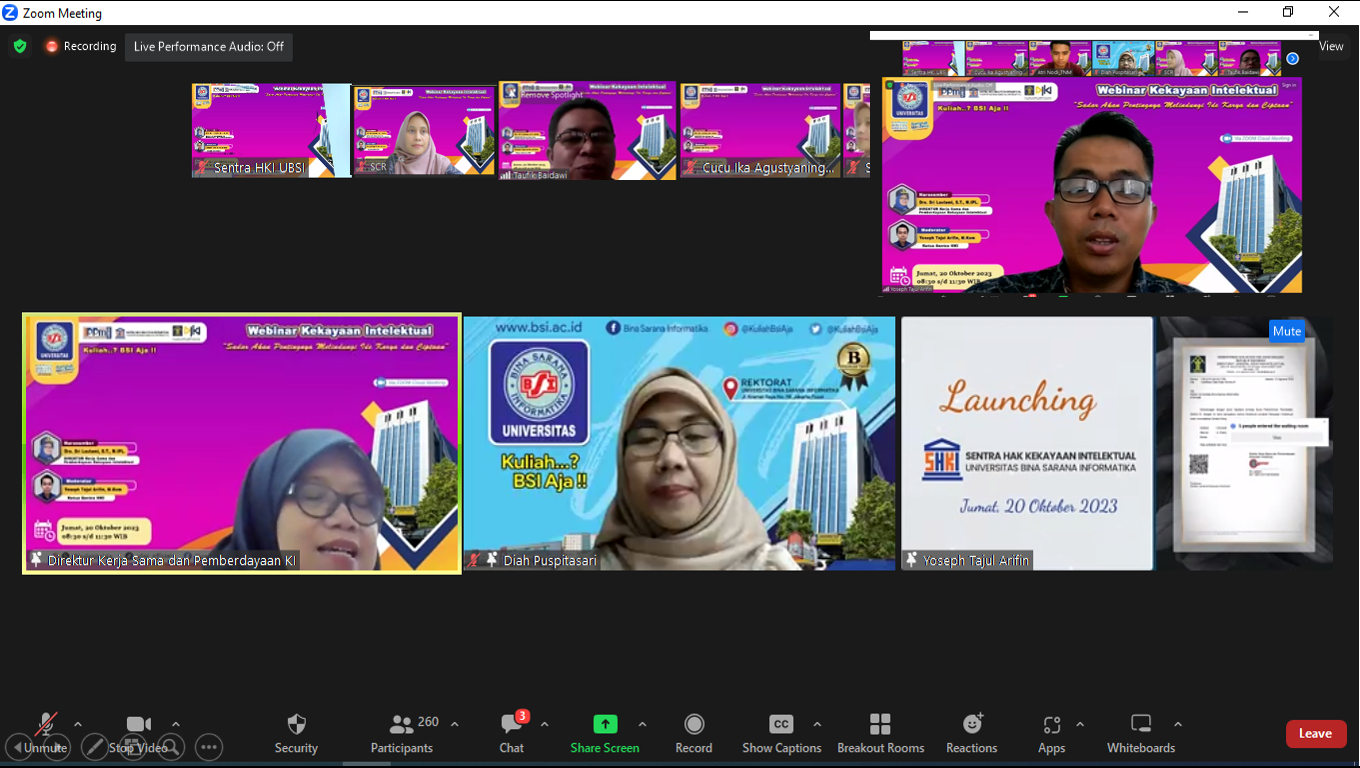Expand caret next to Apps

click(1080, 724)
